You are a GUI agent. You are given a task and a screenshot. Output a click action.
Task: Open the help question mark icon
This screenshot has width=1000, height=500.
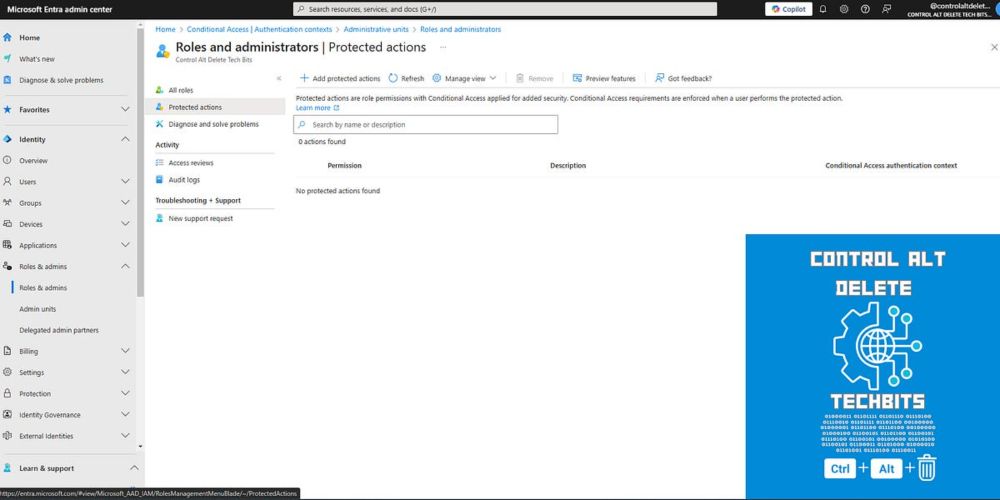pos(865,9)
